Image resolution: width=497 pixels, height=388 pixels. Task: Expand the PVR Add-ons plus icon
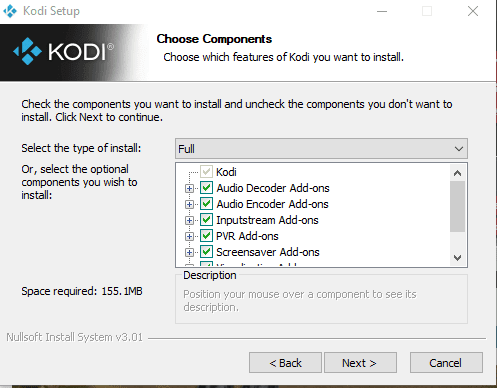point(189,236)
